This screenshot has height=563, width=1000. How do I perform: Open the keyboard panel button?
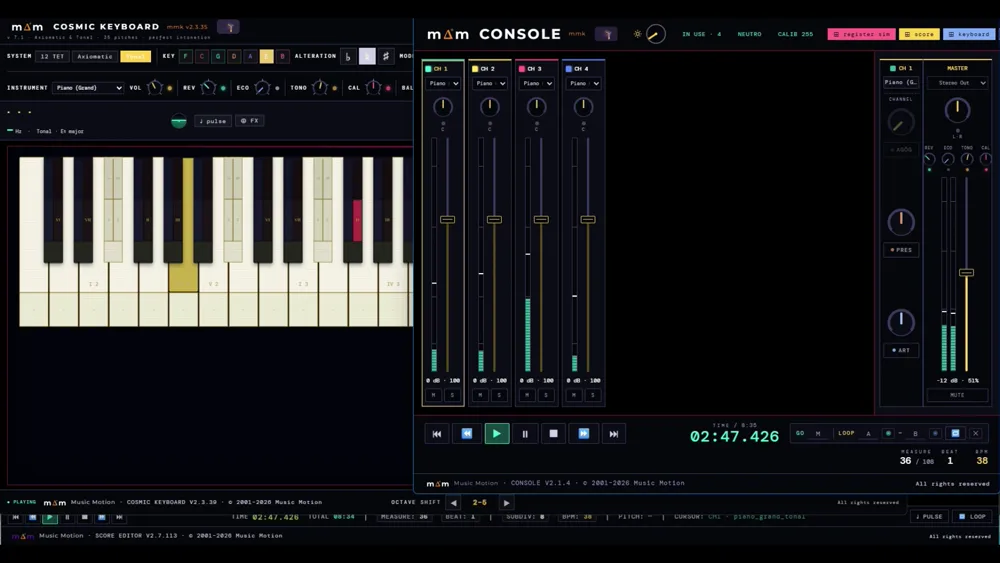pyautogui.click(x=969, y=34)
